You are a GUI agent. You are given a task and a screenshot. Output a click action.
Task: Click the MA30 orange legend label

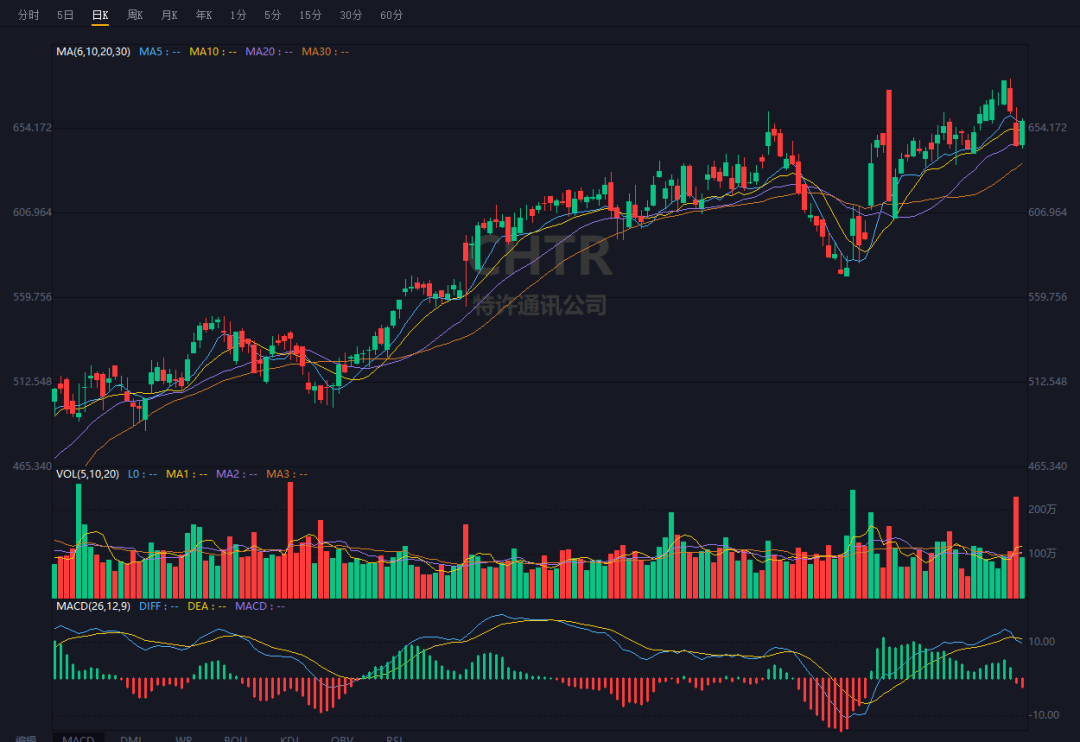(x=325, y=51)
